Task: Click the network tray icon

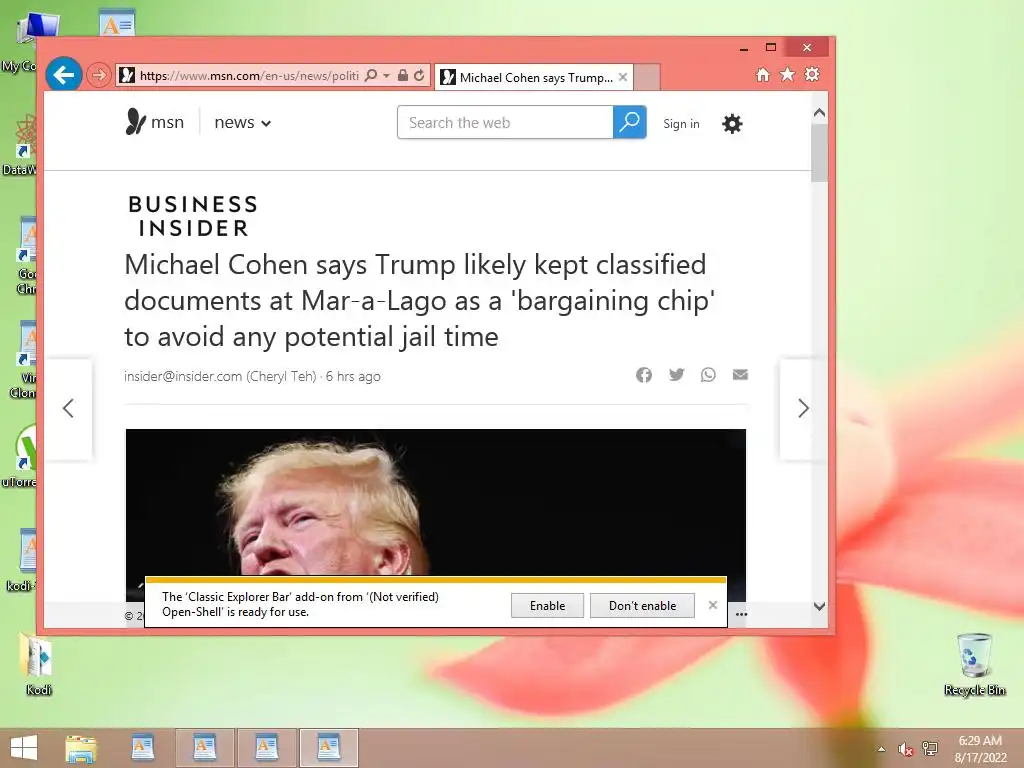Action: tap(930, 748)
